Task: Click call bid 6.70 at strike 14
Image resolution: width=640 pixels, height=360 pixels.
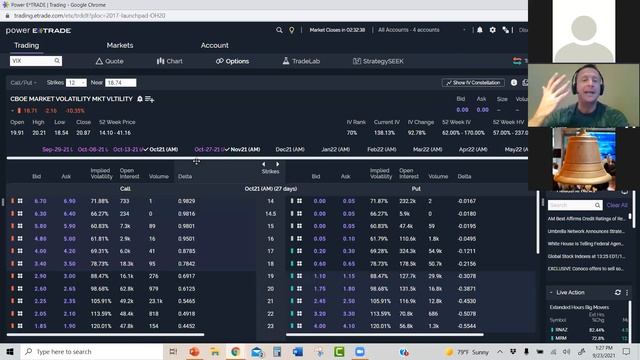Action: tap(40, 201)
